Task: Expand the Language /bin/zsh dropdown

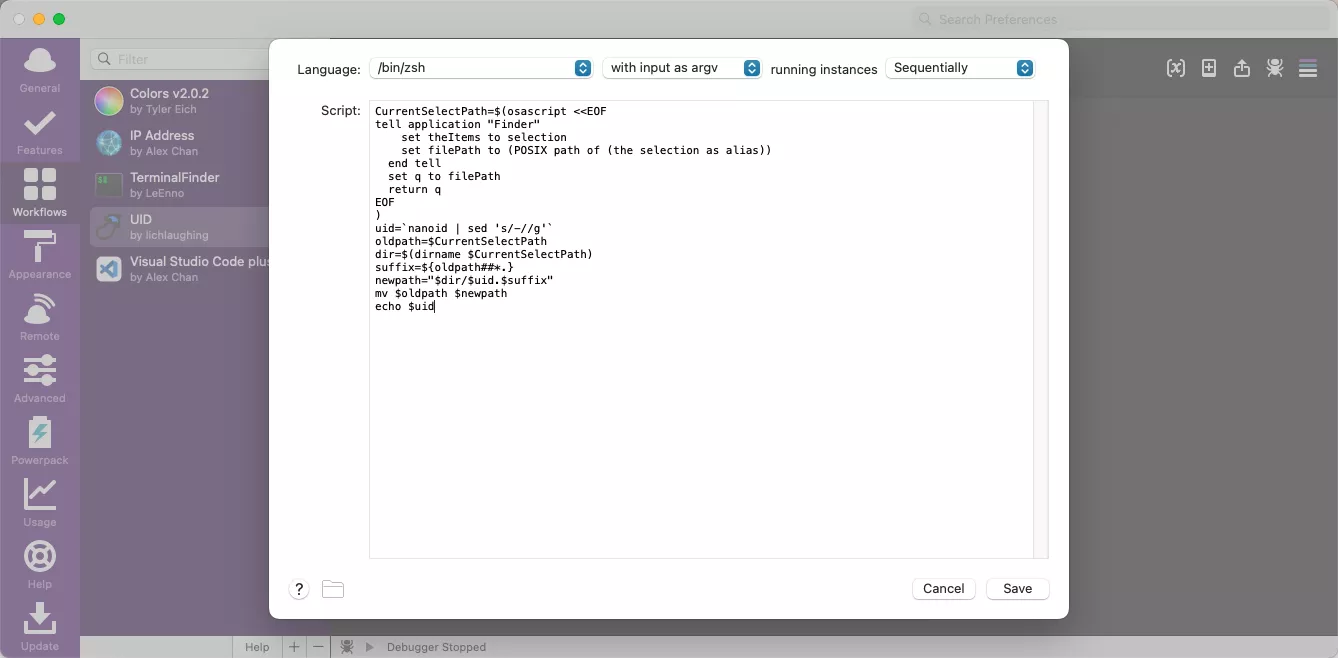Action: point(481,68)
